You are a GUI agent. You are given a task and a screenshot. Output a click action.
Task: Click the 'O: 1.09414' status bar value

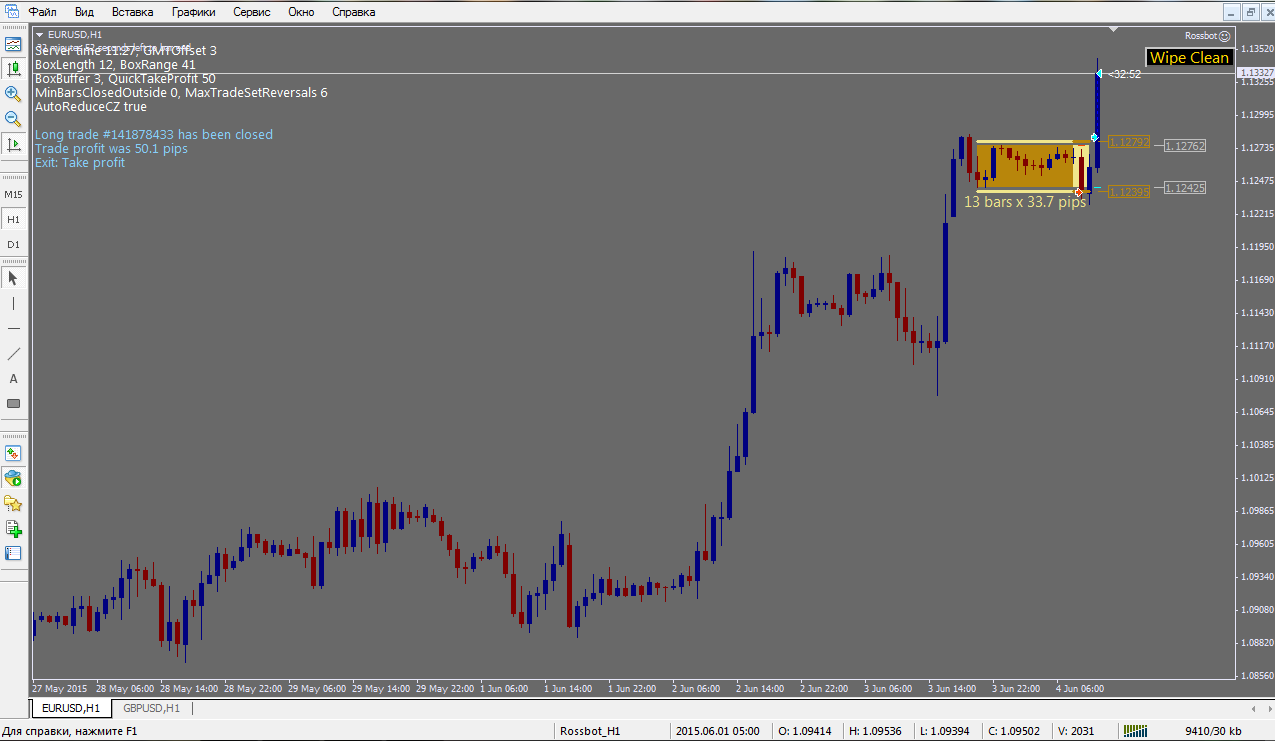[x=805, y=731]
